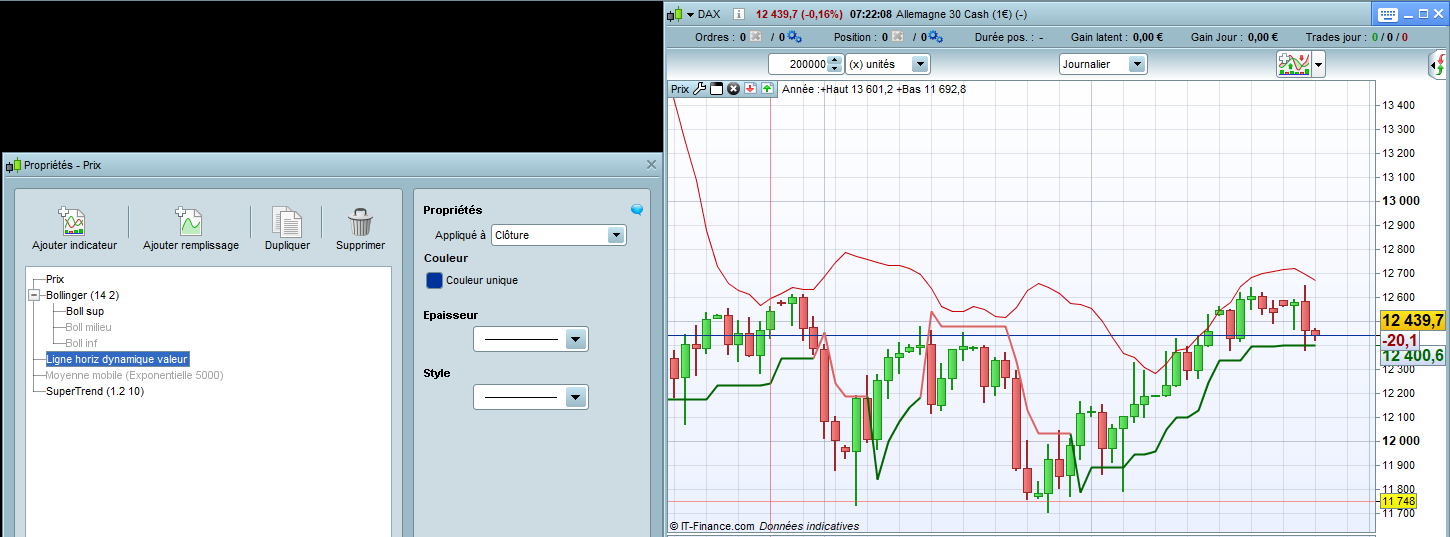This screenshot has height=537, width=1450.
Task: Click the Durée pos. label
Action: click(1004, 37)
